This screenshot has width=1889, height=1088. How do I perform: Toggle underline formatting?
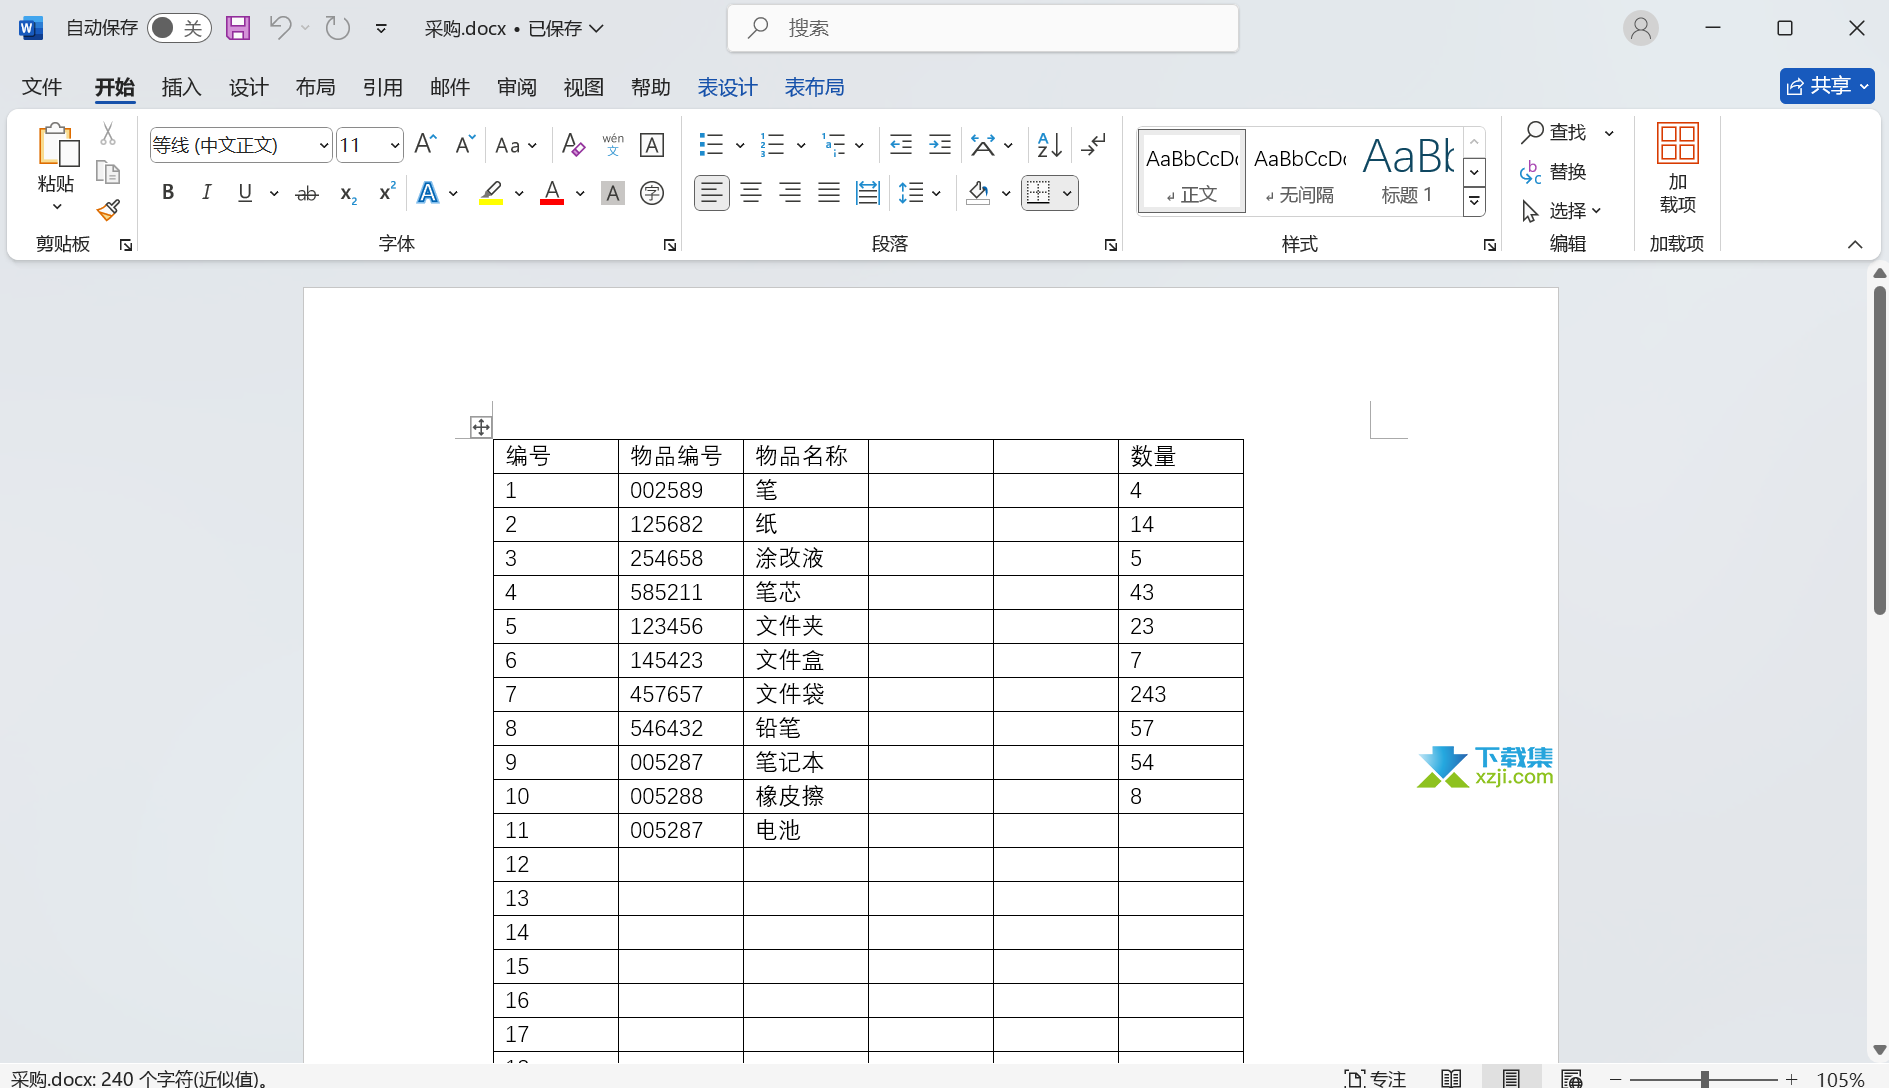click(245, 193)
